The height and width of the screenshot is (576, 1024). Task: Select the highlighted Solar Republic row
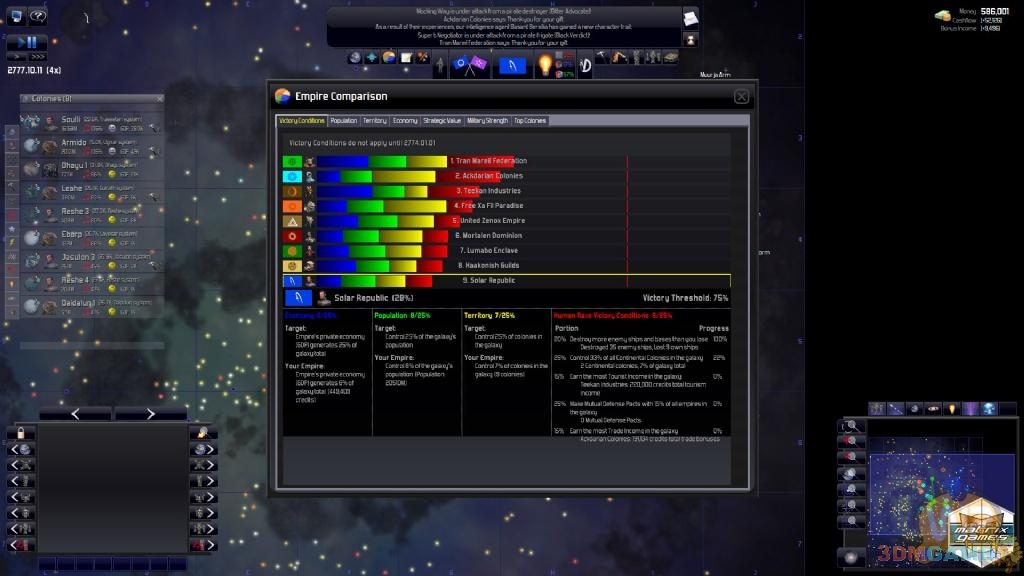(507, 281)
